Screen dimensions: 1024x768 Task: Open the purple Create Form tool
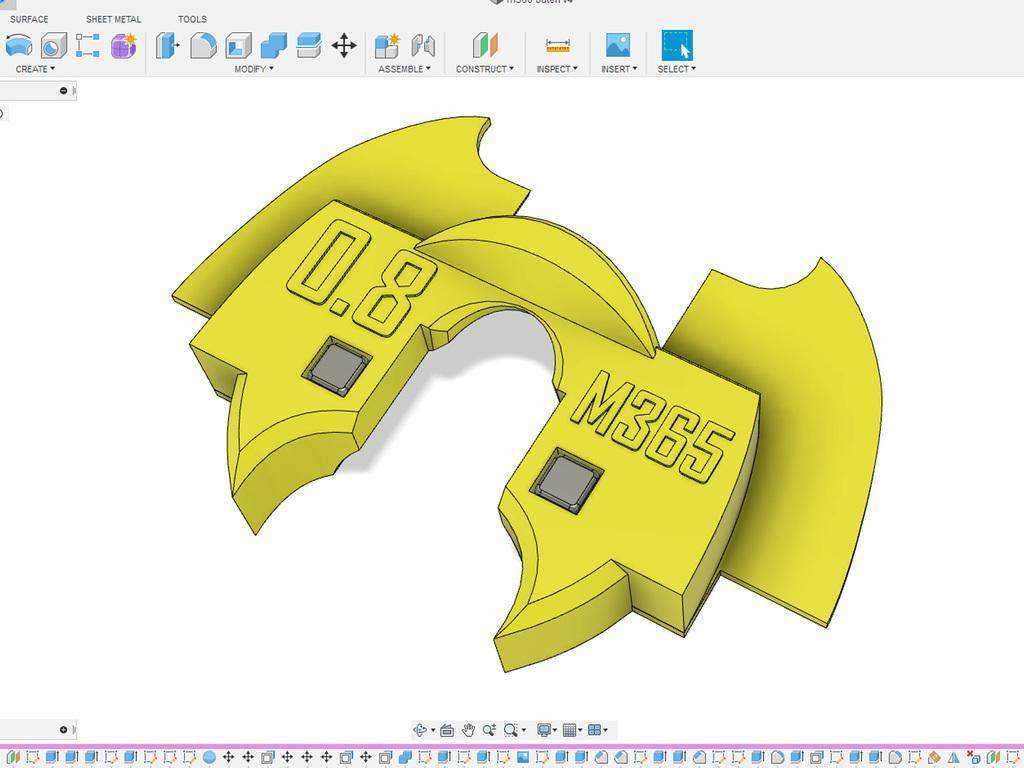(x=123, y=46)
